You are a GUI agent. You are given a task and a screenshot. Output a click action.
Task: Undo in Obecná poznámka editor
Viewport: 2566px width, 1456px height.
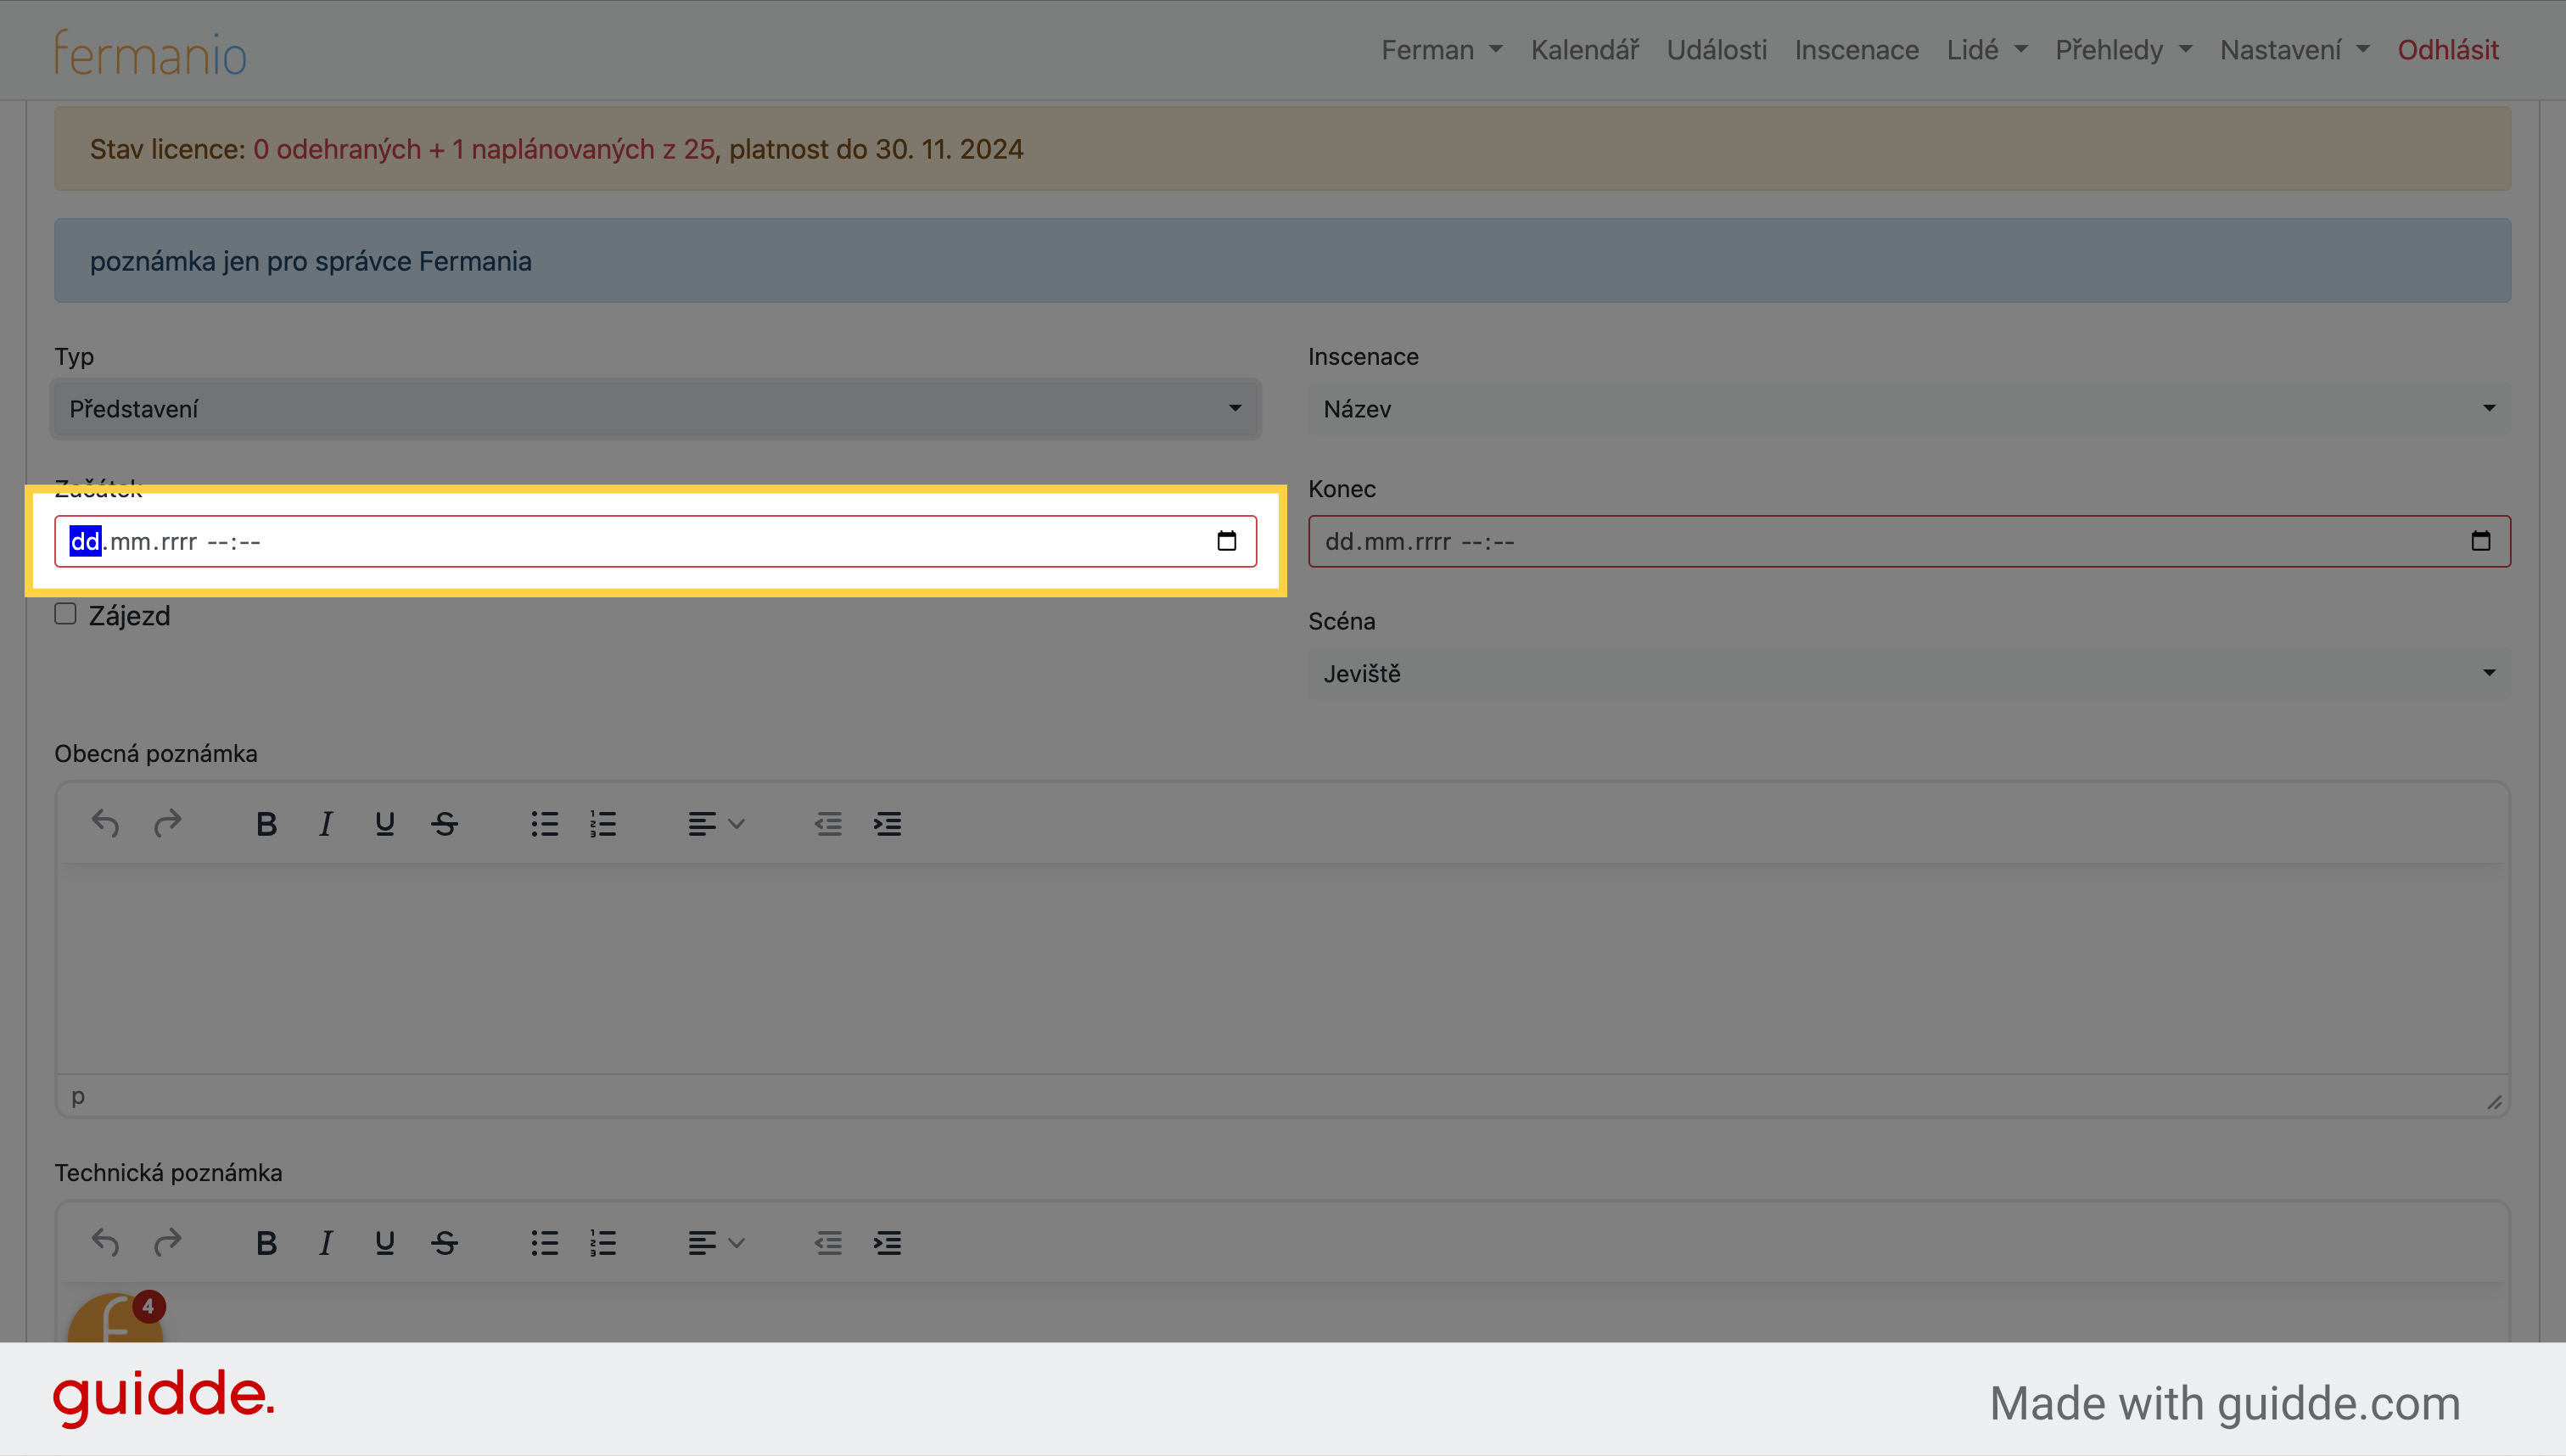(x=105, y=824)
